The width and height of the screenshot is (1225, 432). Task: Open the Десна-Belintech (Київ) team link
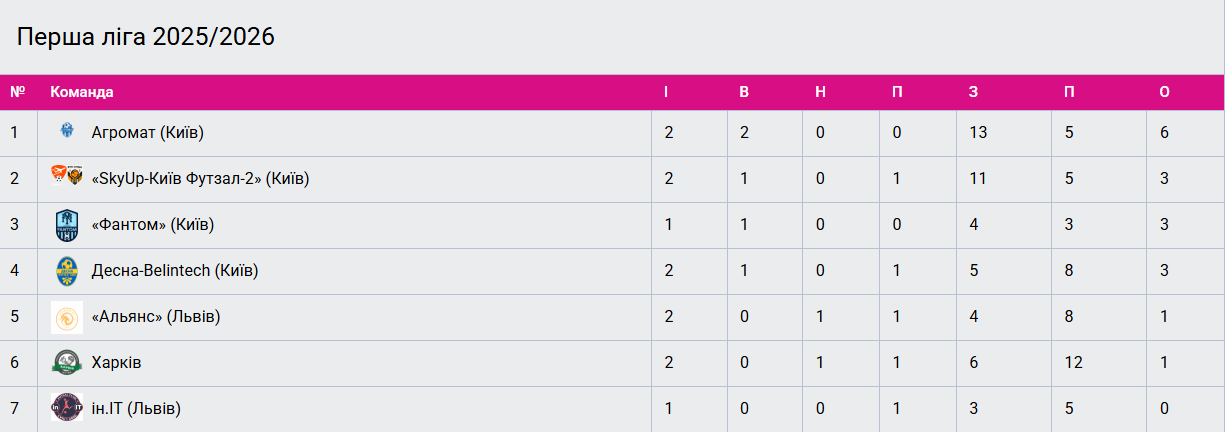pyautogui.click(x=175, y=271)
